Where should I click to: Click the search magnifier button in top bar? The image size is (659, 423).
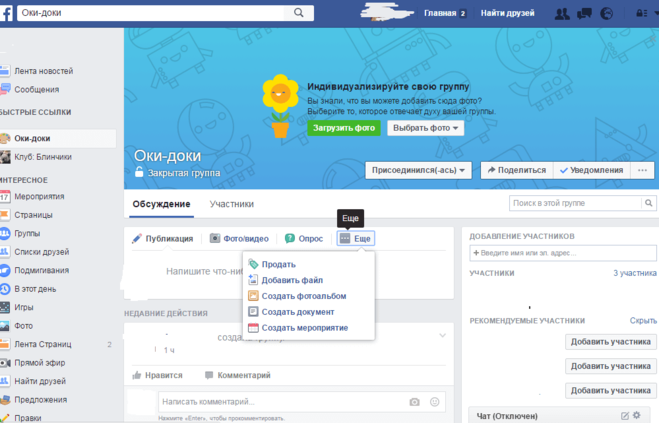pos(298,13)
